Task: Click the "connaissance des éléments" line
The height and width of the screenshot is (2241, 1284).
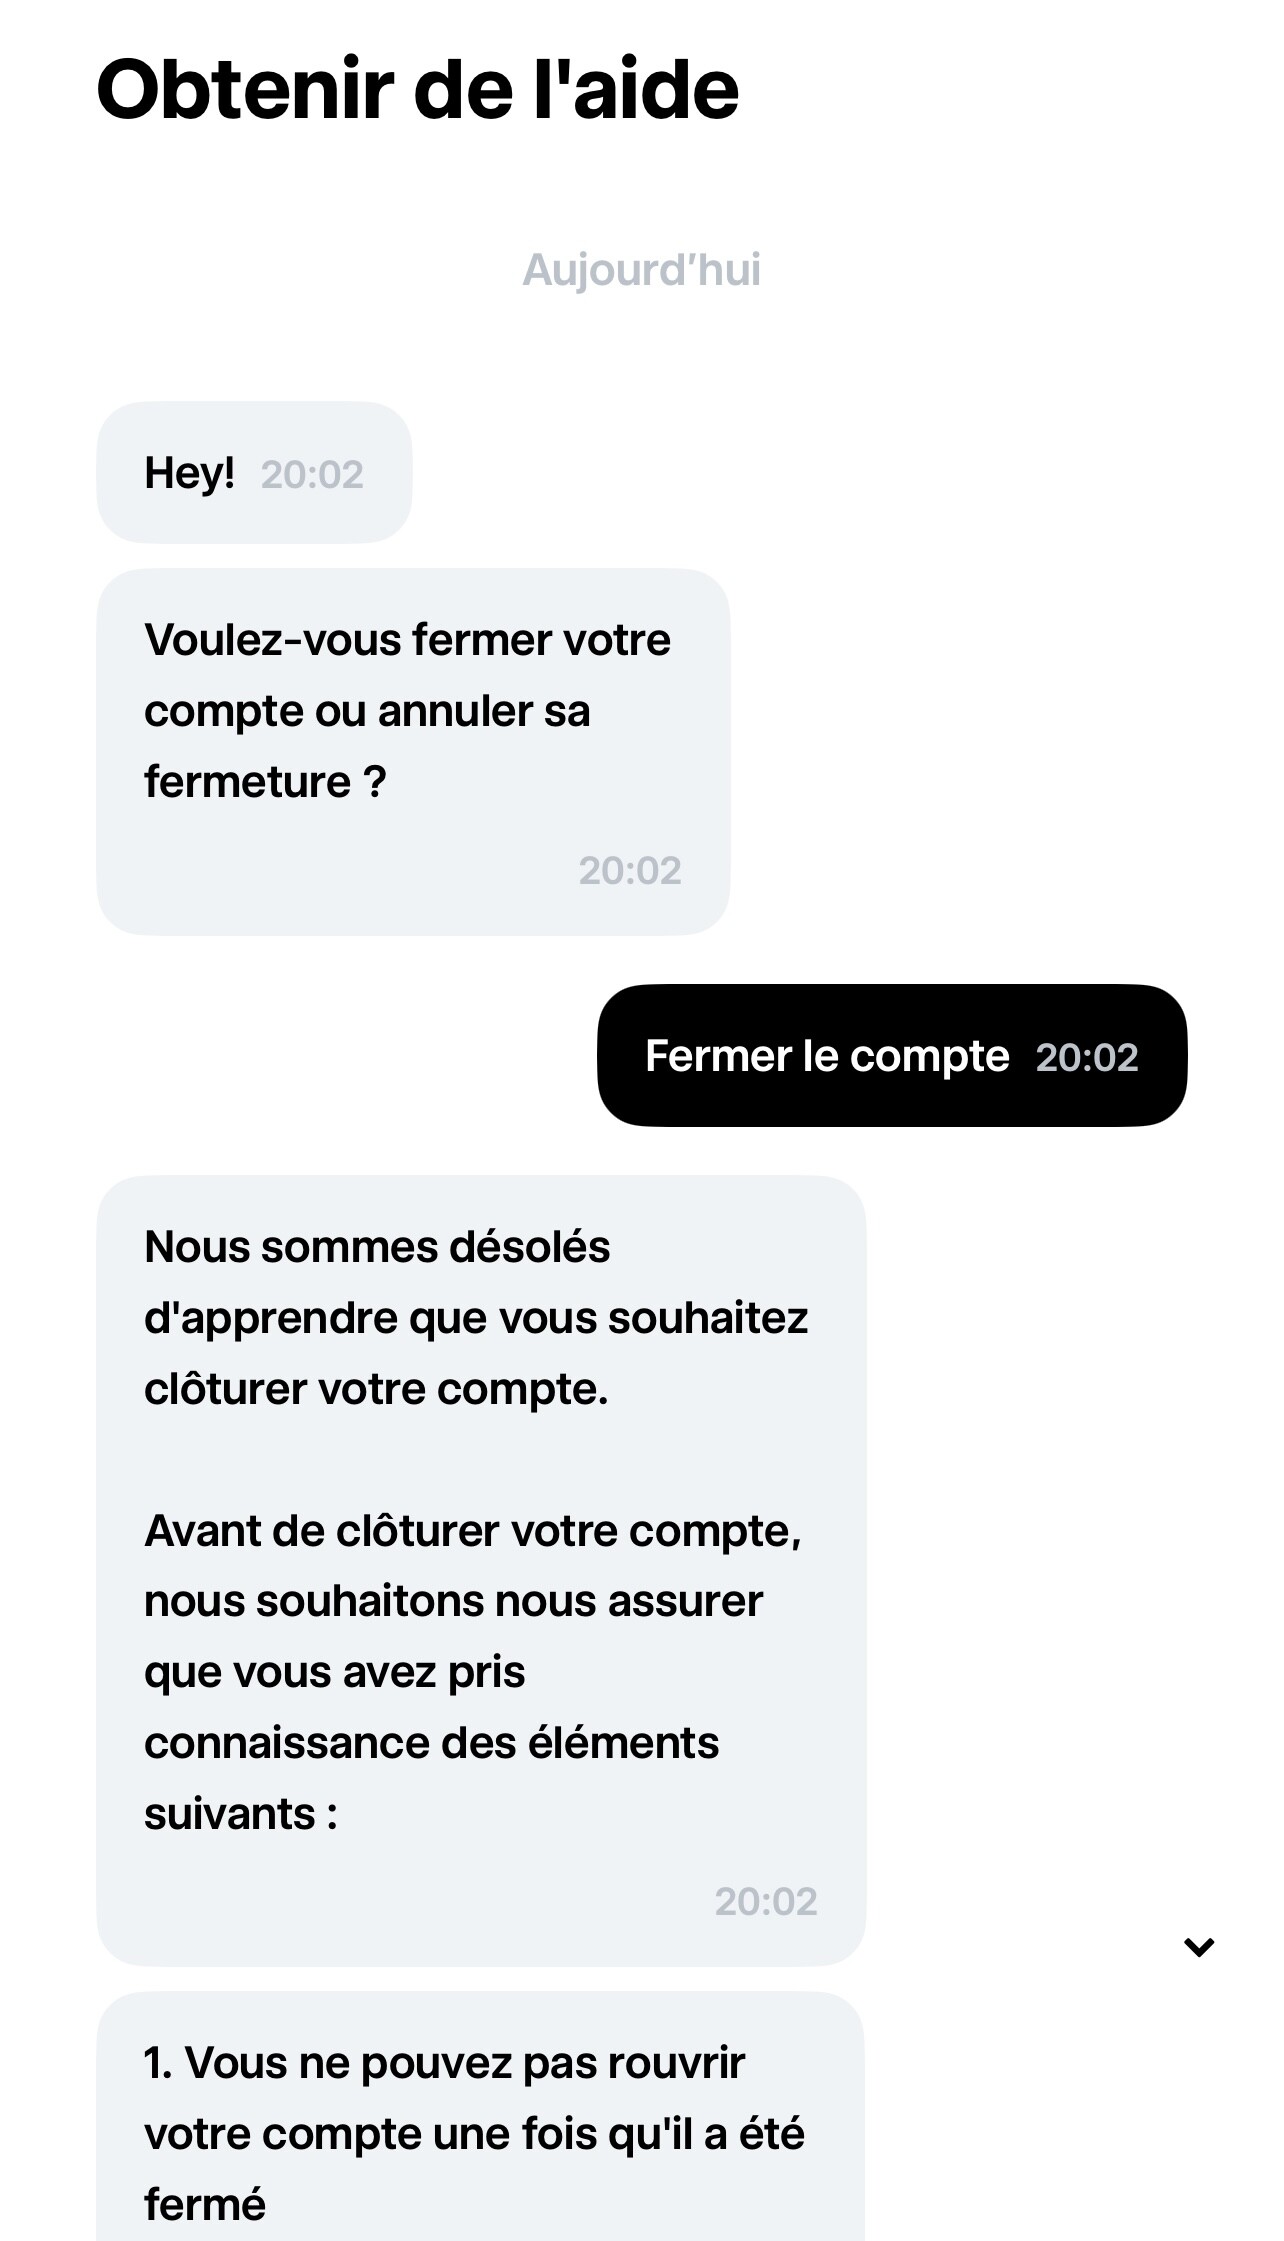Action: coord(431,1743)
